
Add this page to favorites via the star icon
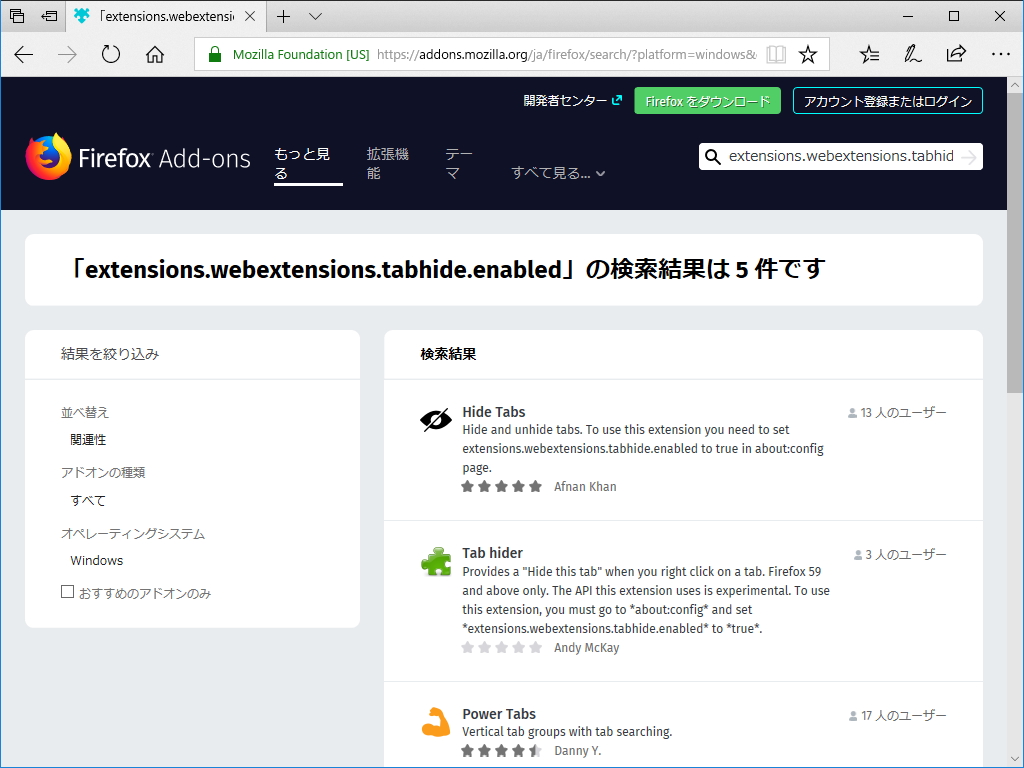809,54
